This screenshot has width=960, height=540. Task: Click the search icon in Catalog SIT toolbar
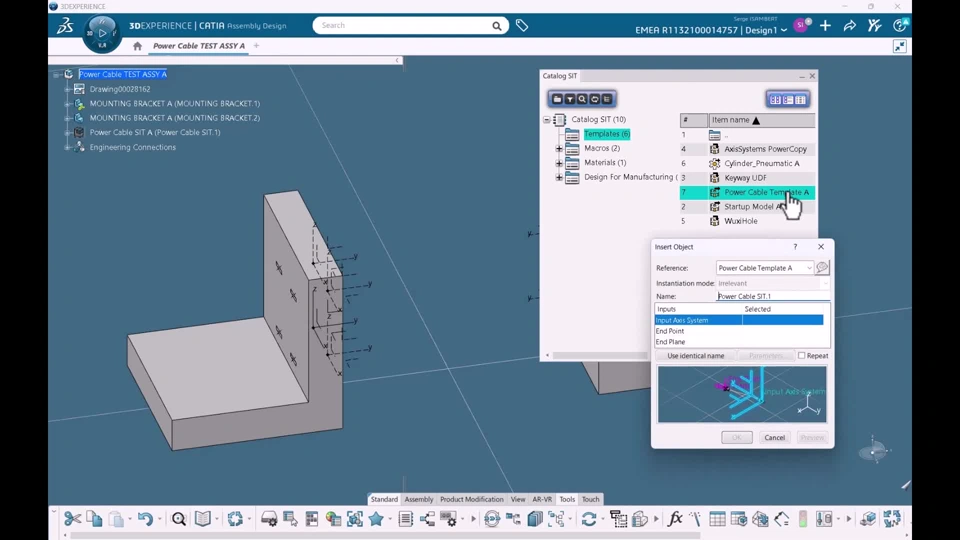point(582,99)
